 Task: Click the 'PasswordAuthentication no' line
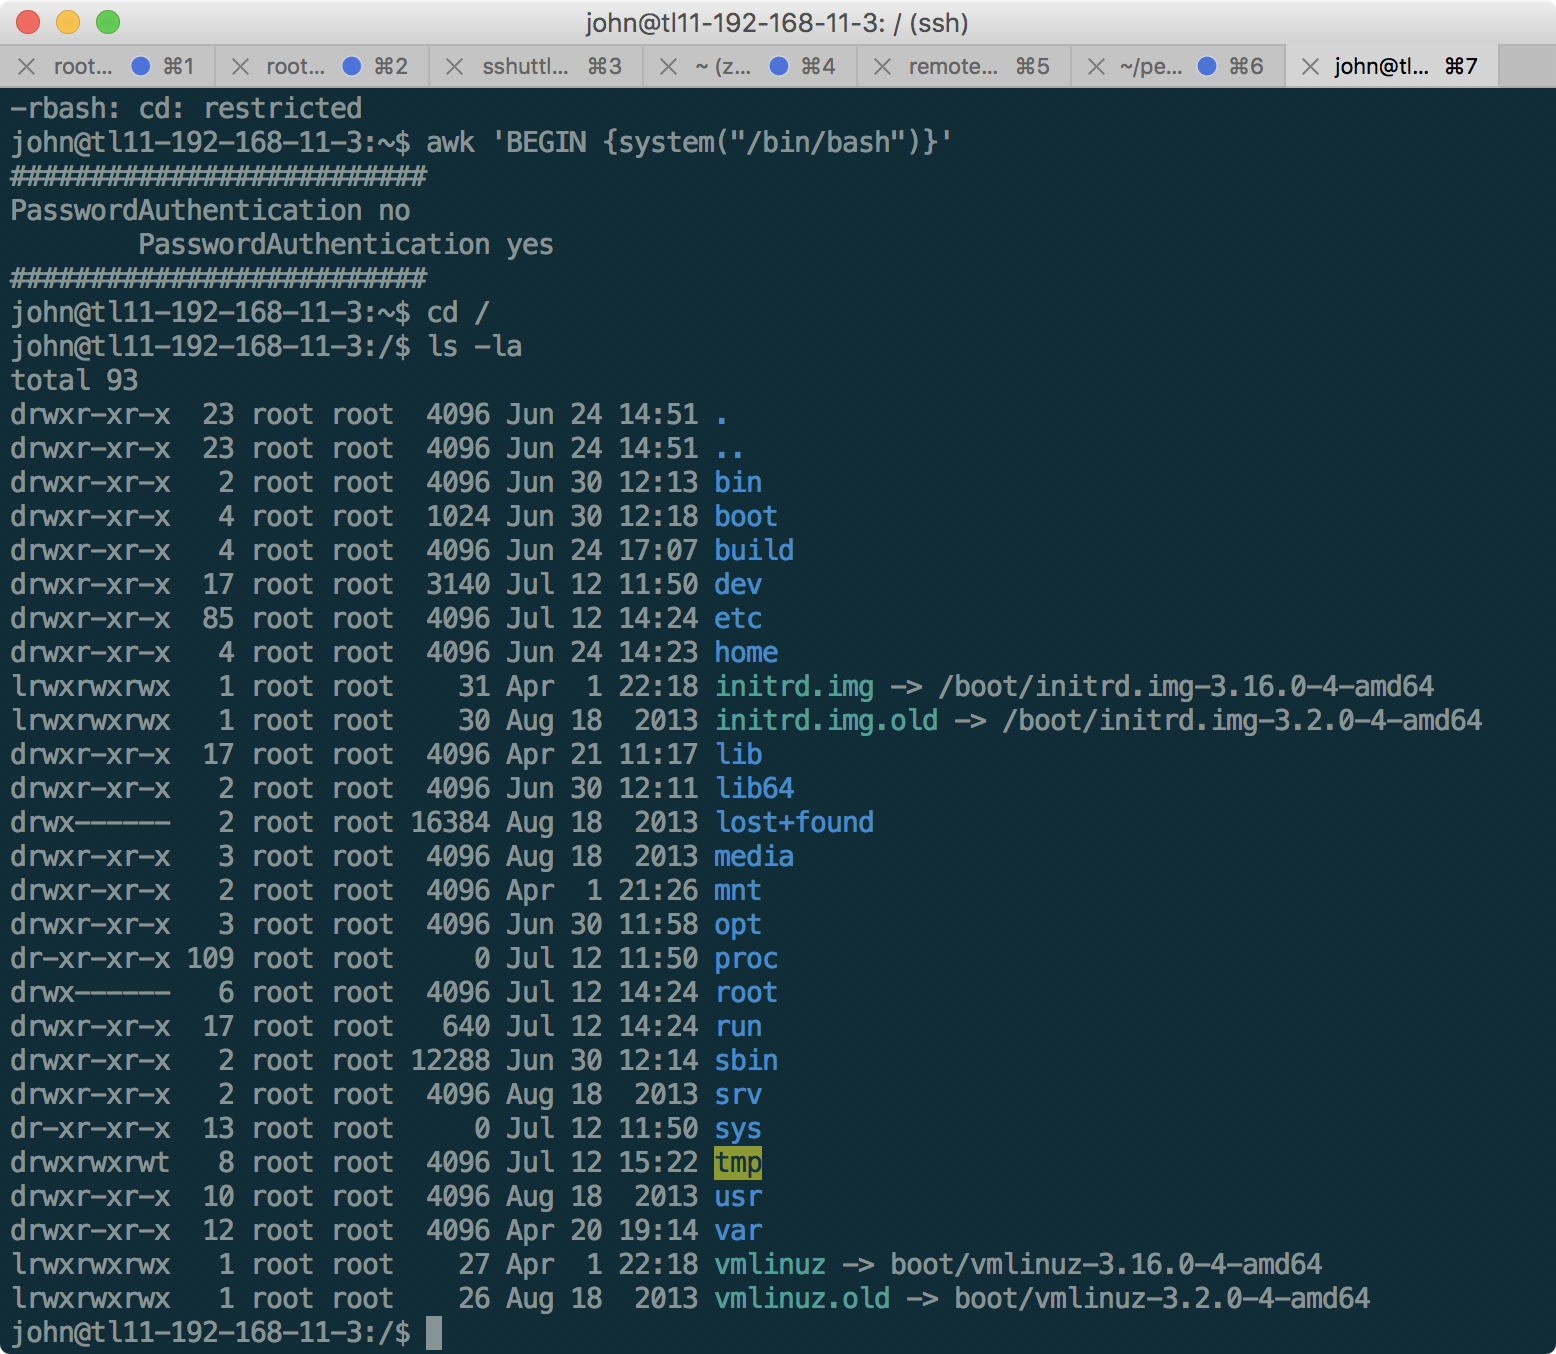click(210, 210)
